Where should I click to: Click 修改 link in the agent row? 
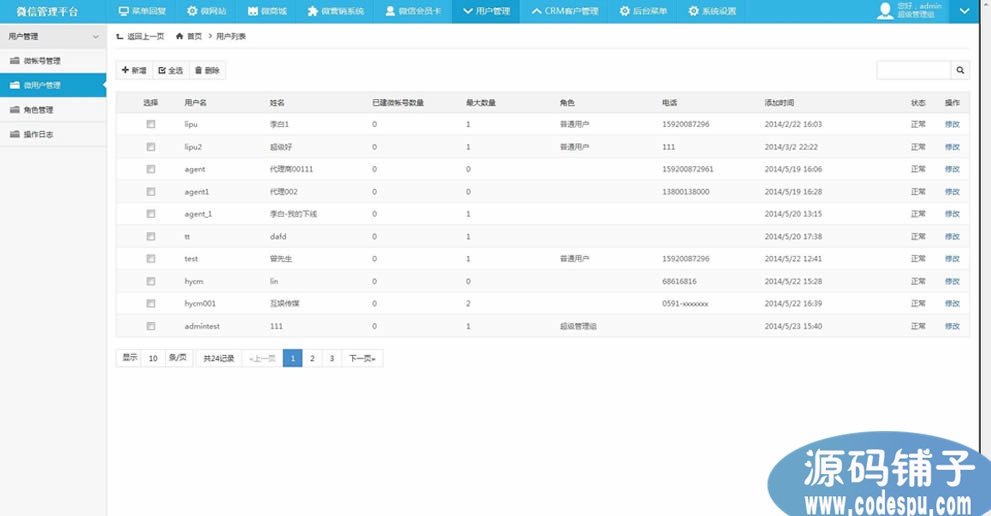[952, 169]
